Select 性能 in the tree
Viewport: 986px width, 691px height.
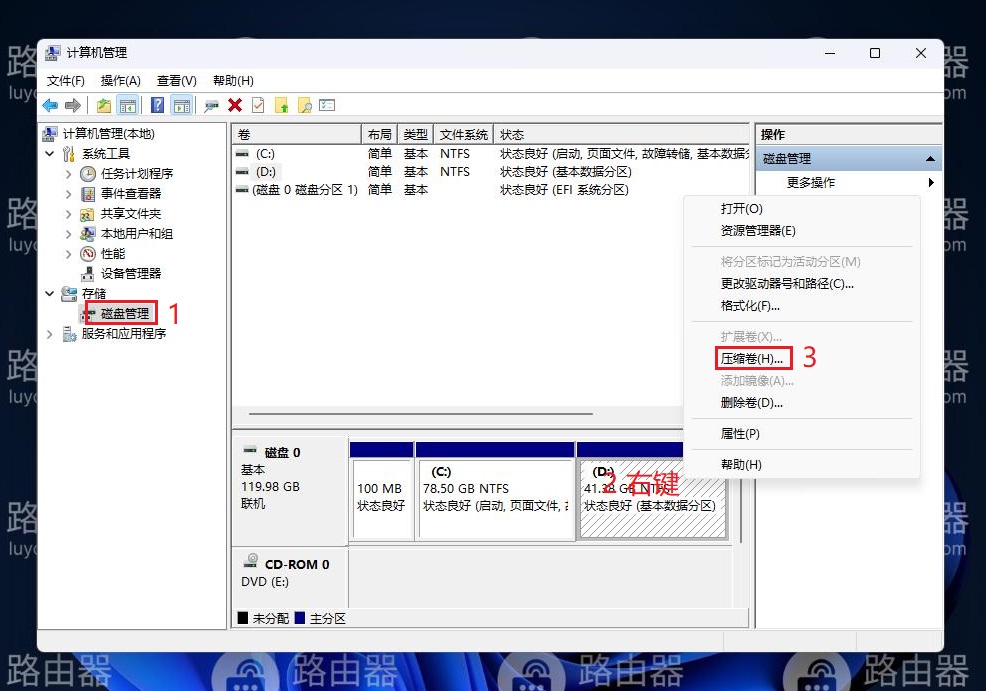click(113, 254)
